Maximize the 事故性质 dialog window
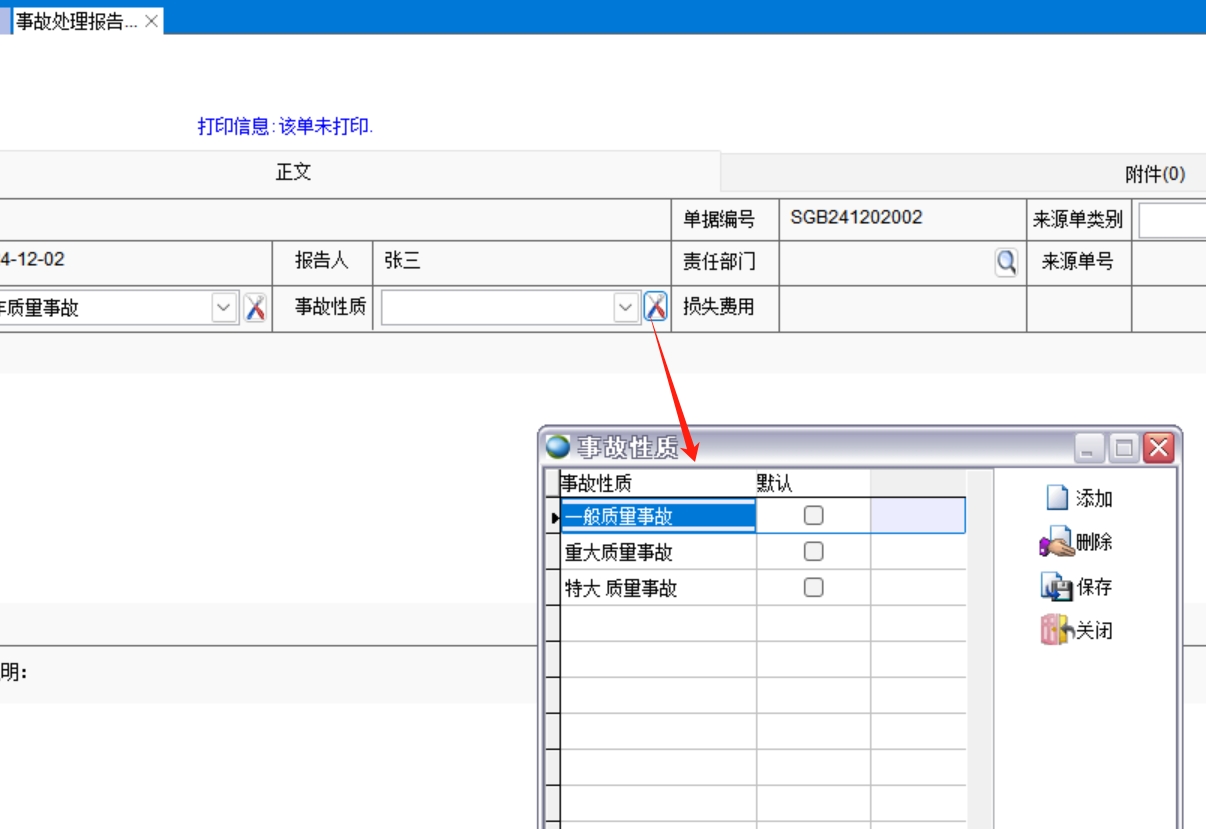The height and width of the screenshot is (829, 1206). tap(1125, 448)
